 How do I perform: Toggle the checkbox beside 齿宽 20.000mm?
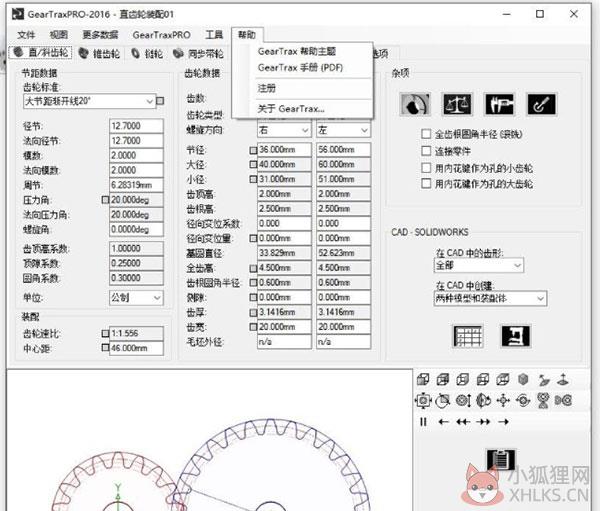point(253,327)
